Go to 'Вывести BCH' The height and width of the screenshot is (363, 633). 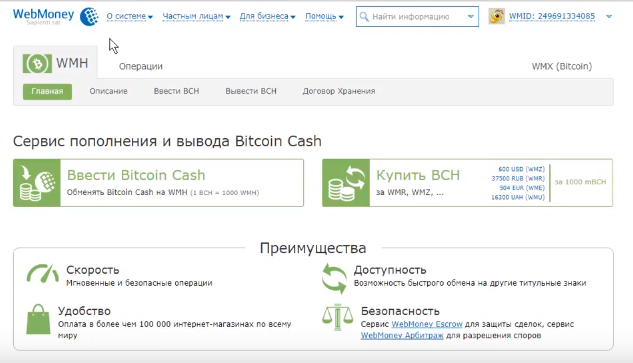click(x=251, y=91)
